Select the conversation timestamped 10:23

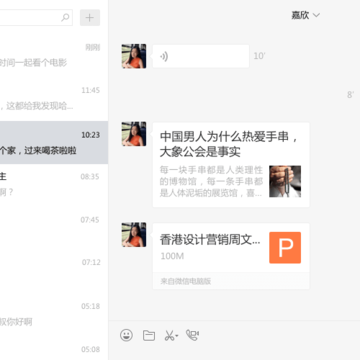pos(54,143)
